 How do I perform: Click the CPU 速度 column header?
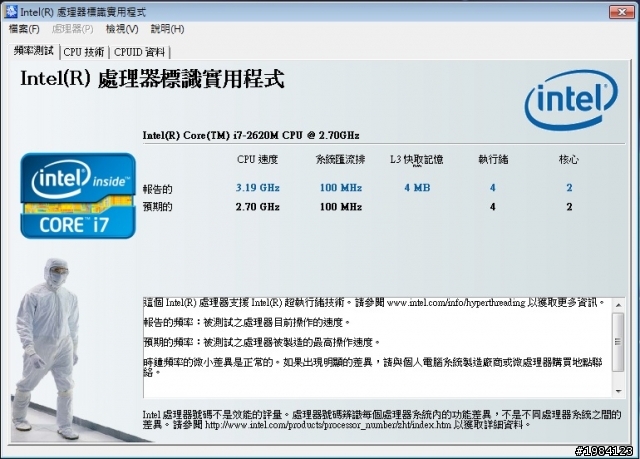258,160
